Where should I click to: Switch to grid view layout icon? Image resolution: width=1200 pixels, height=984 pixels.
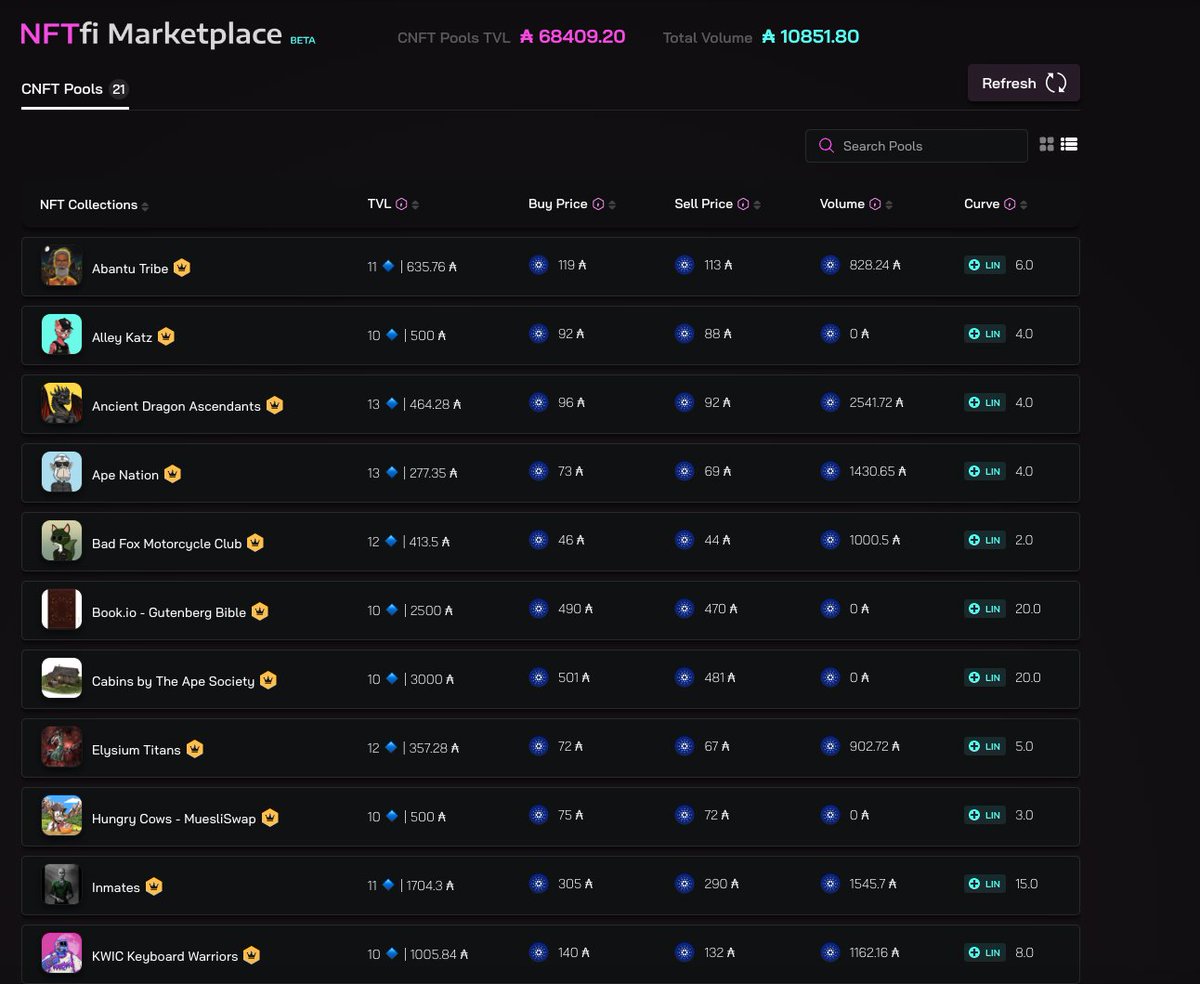tap(1047, 145)
